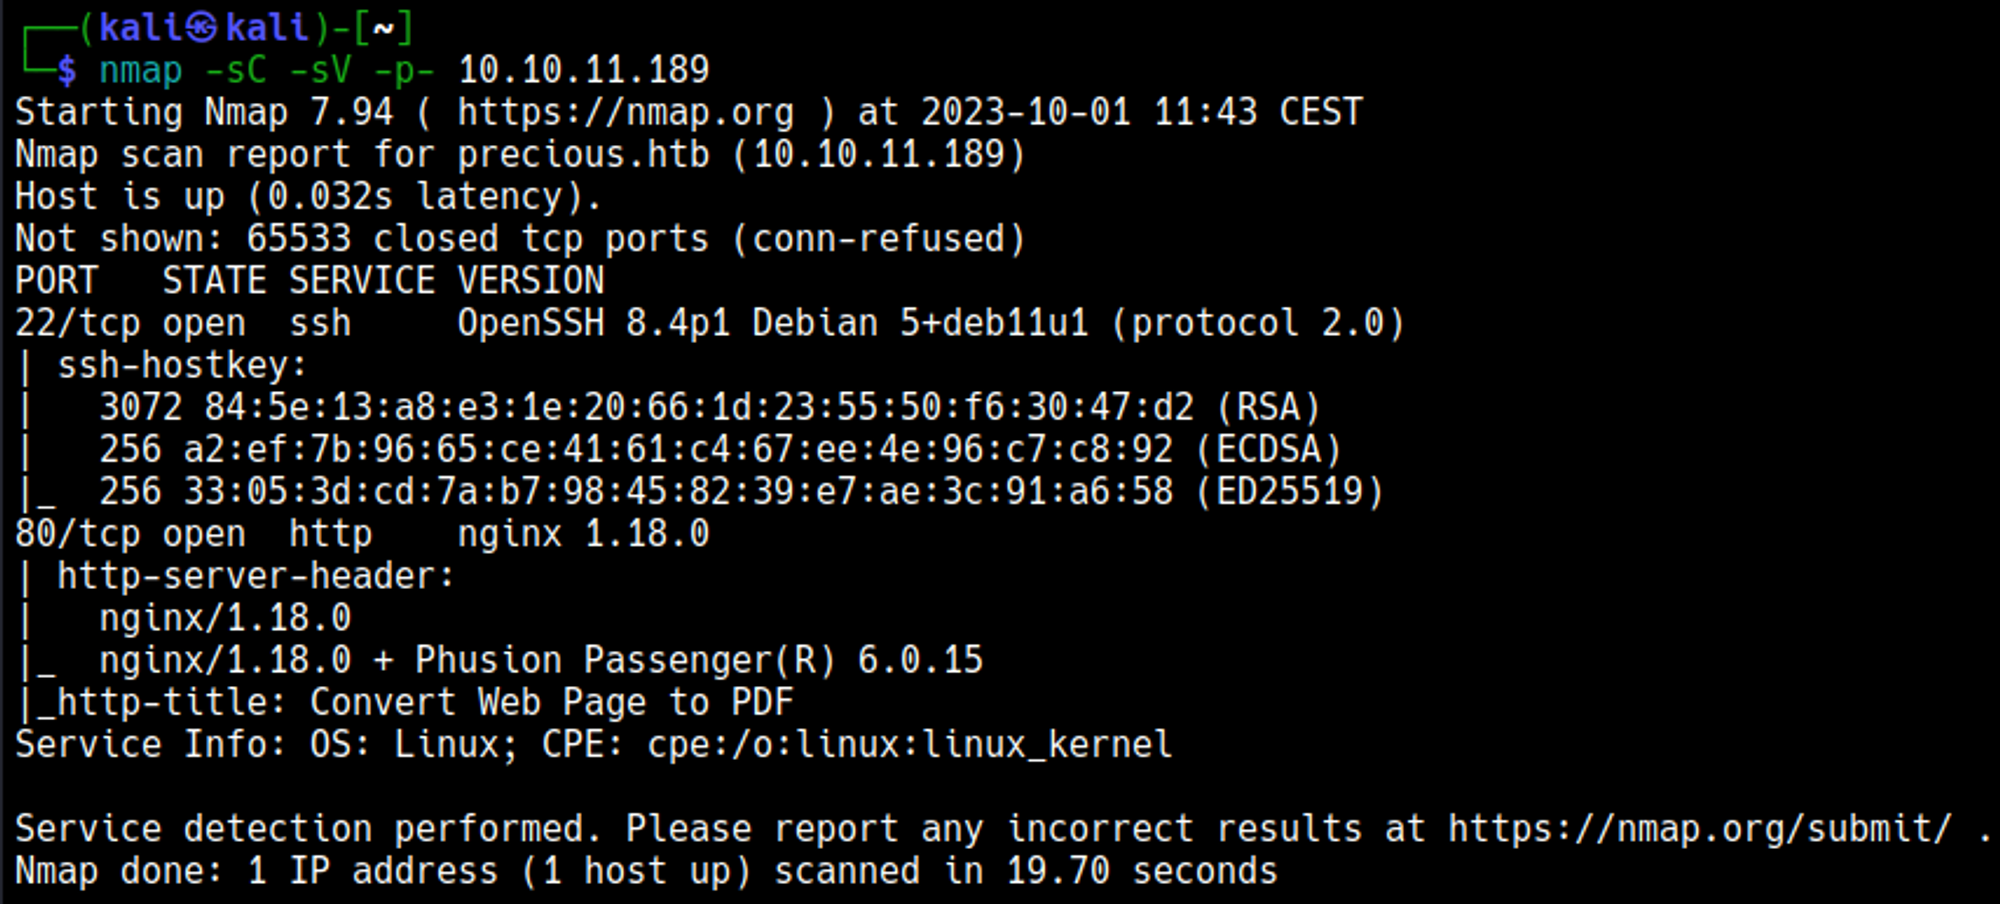Click the OpenSSH 8.4p1 version text
This screenshot has height=904, width=2000.
pyautogui.click(x=593, y=323)
